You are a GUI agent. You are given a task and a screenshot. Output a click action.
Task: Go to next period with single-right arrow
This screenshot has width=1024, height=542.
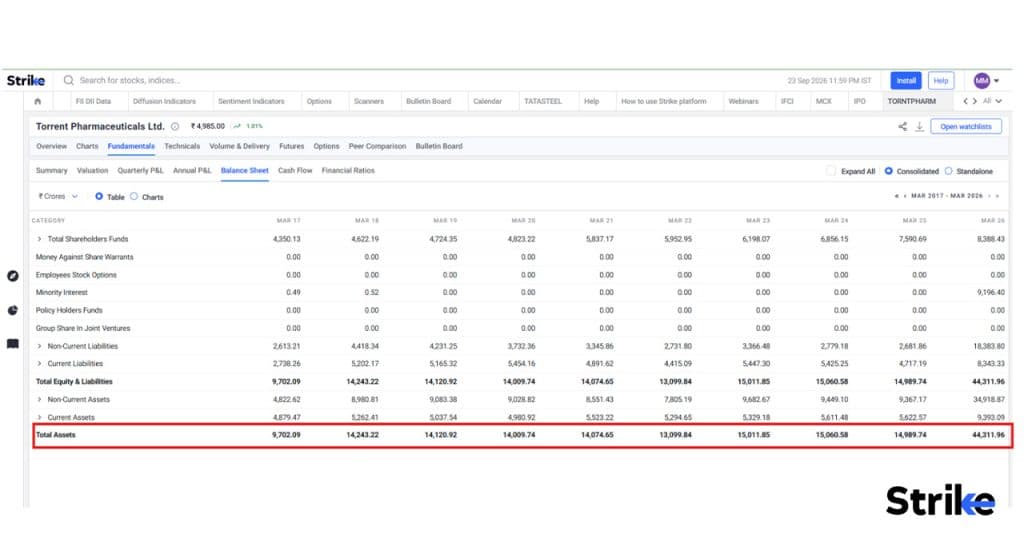989,196
